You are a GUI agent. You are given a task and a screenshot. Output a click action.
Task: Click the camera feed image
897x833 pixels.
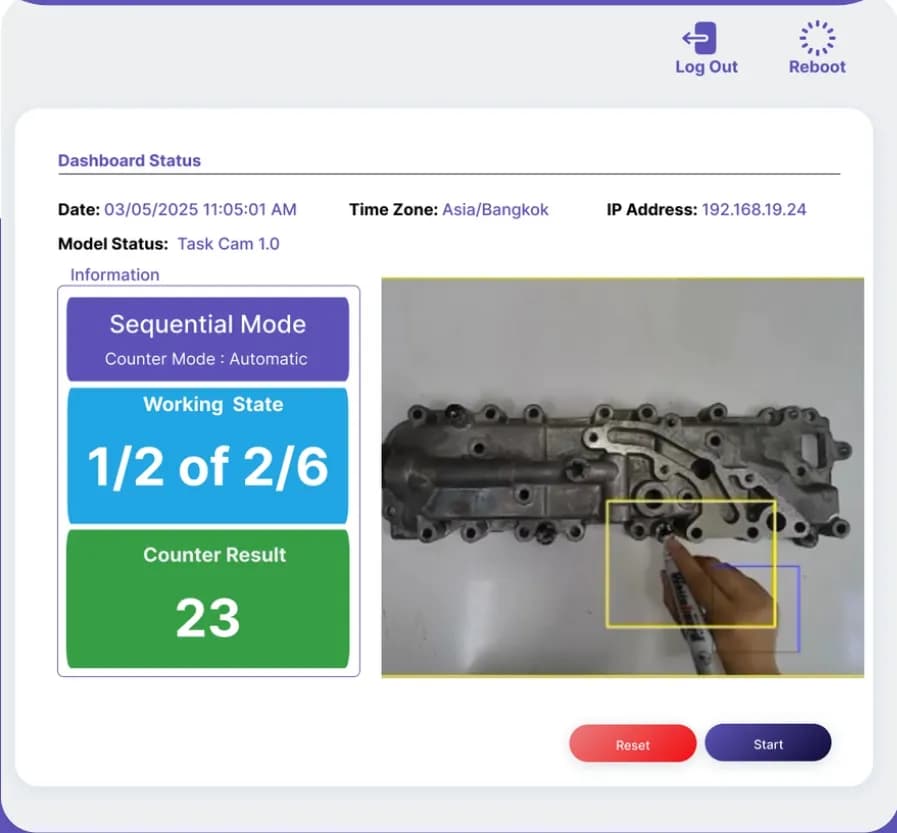622,478
